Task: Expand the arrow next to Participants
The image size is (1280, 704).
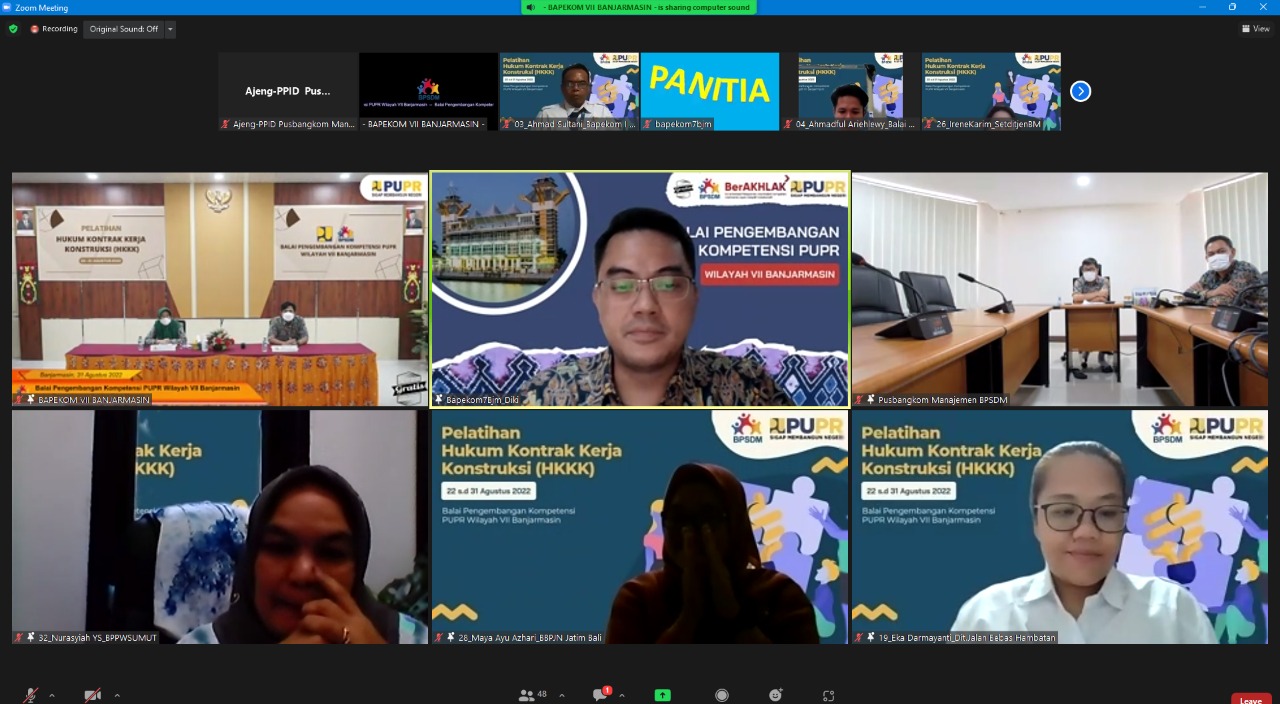Action: pos(561,695)
